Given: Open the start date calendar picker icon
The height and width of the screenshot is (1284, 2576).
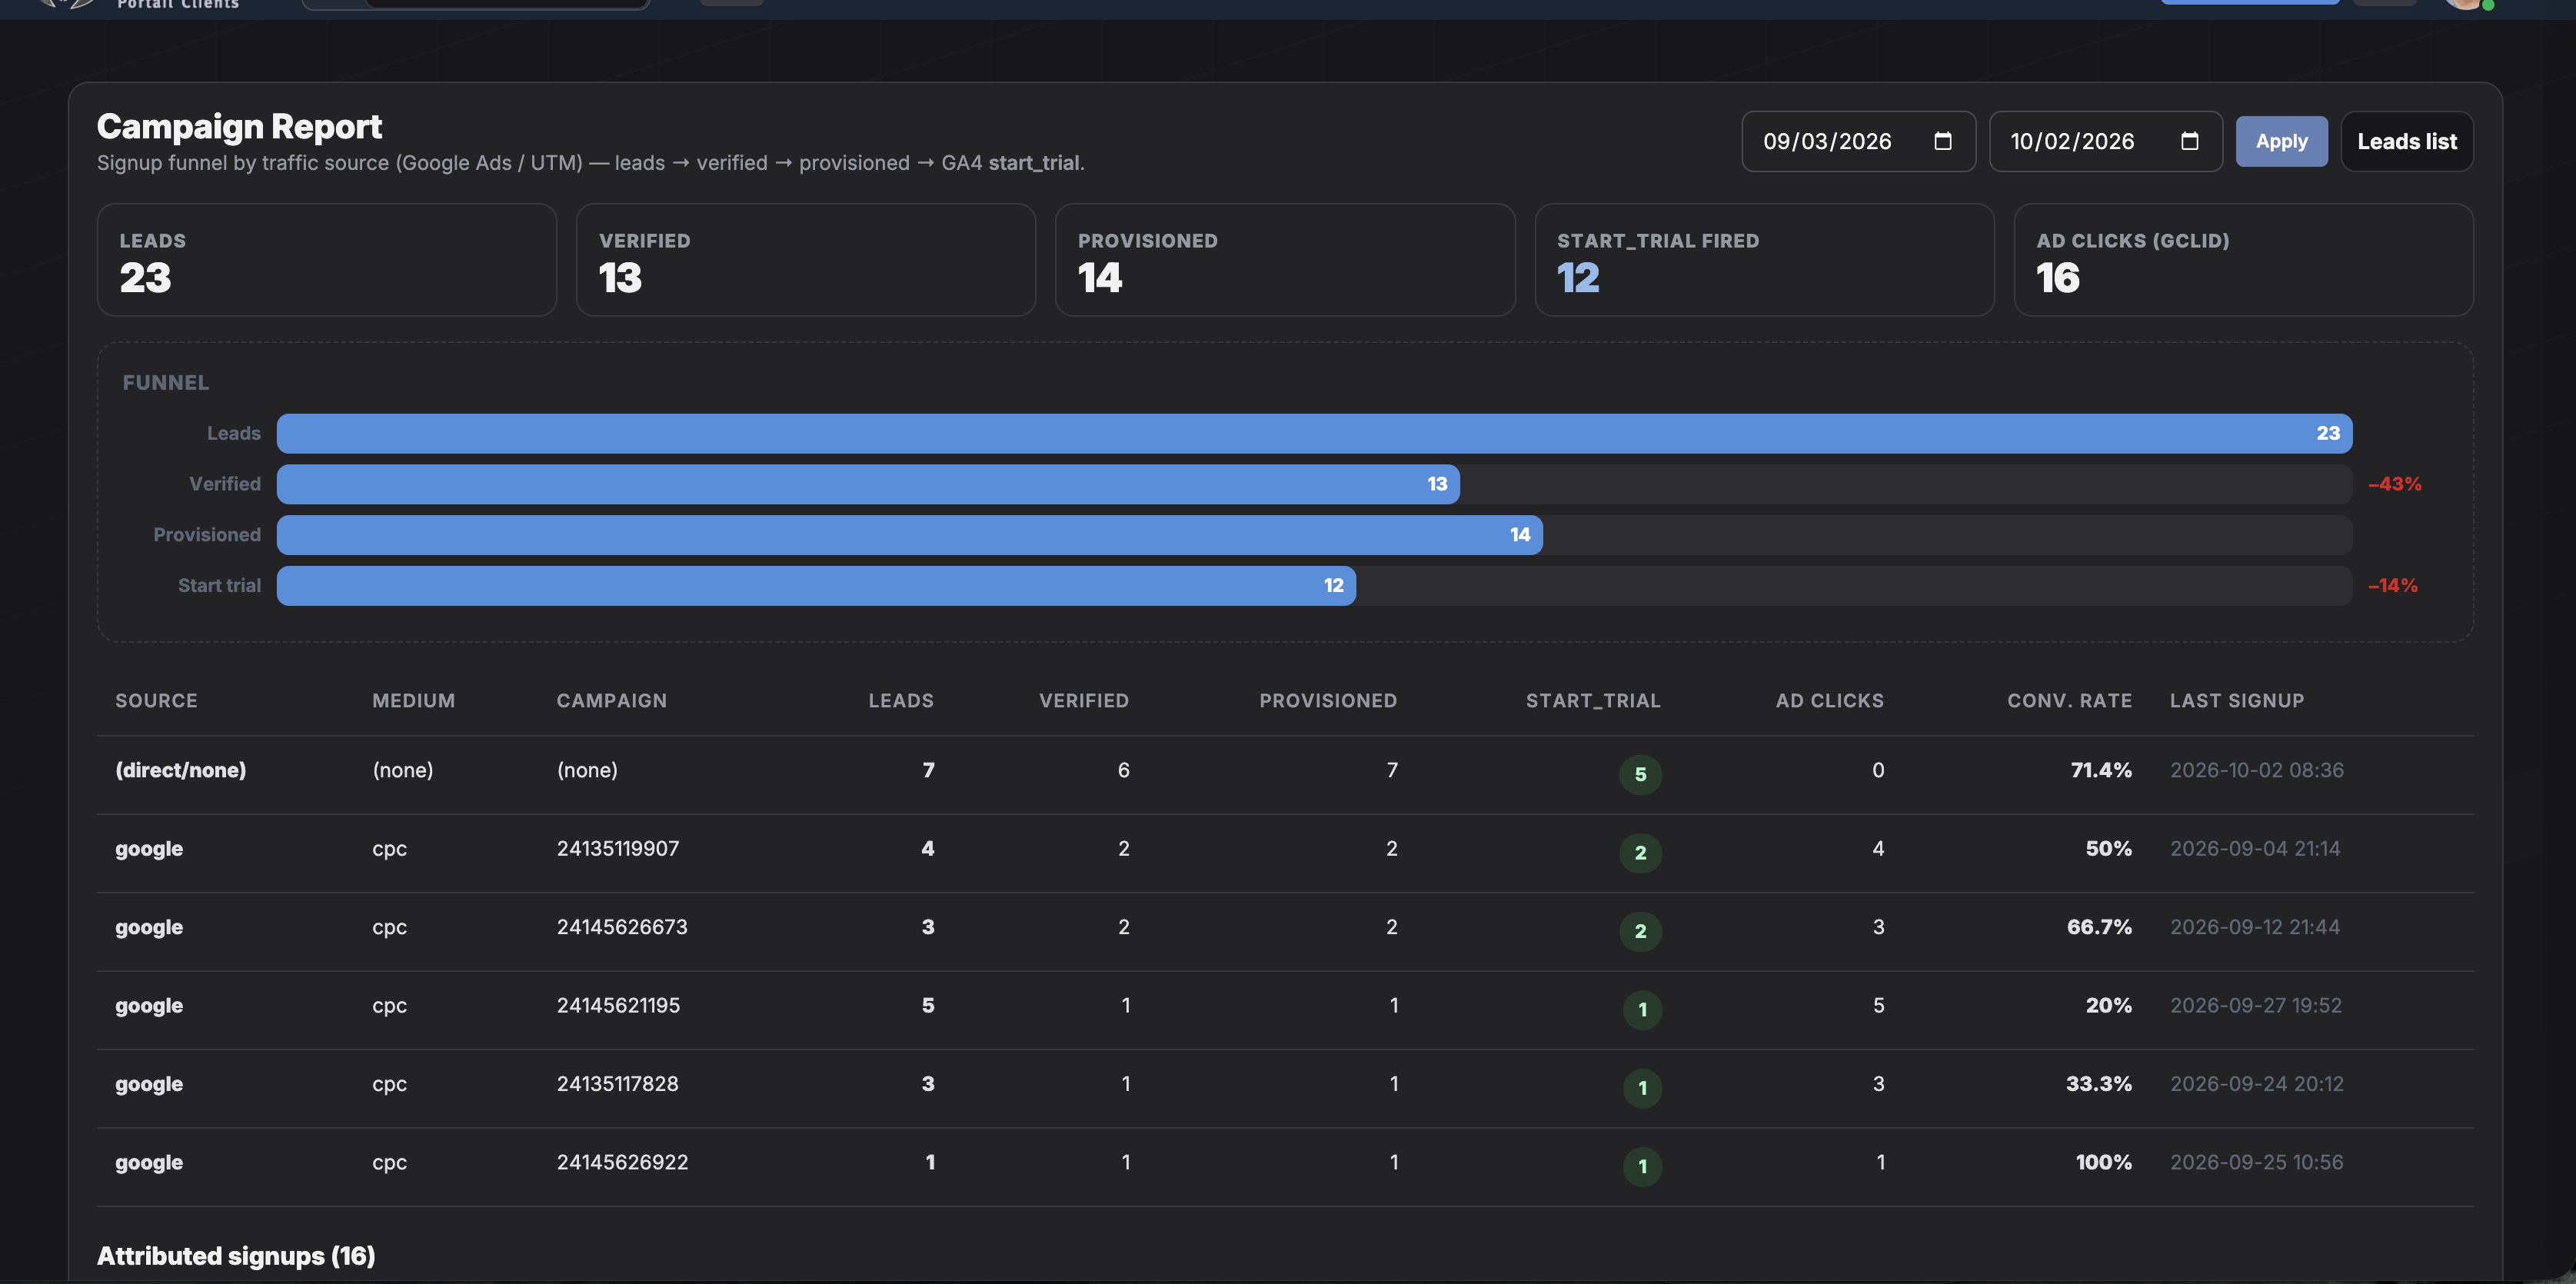Looking at the screenshot, I should pos(1942,141).
